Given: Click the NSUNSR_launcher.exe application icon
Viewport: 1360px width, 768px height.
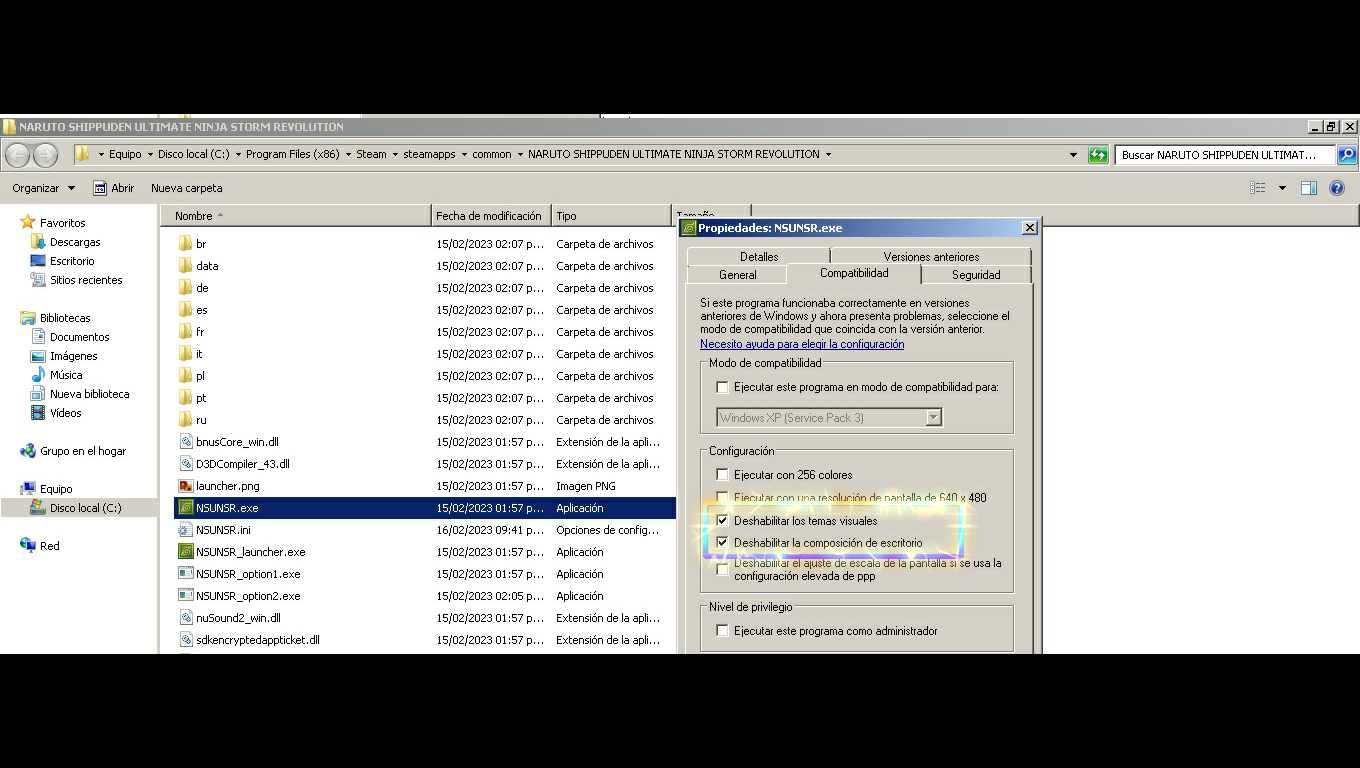Looking at the screenshot, I should coord(185,552).
